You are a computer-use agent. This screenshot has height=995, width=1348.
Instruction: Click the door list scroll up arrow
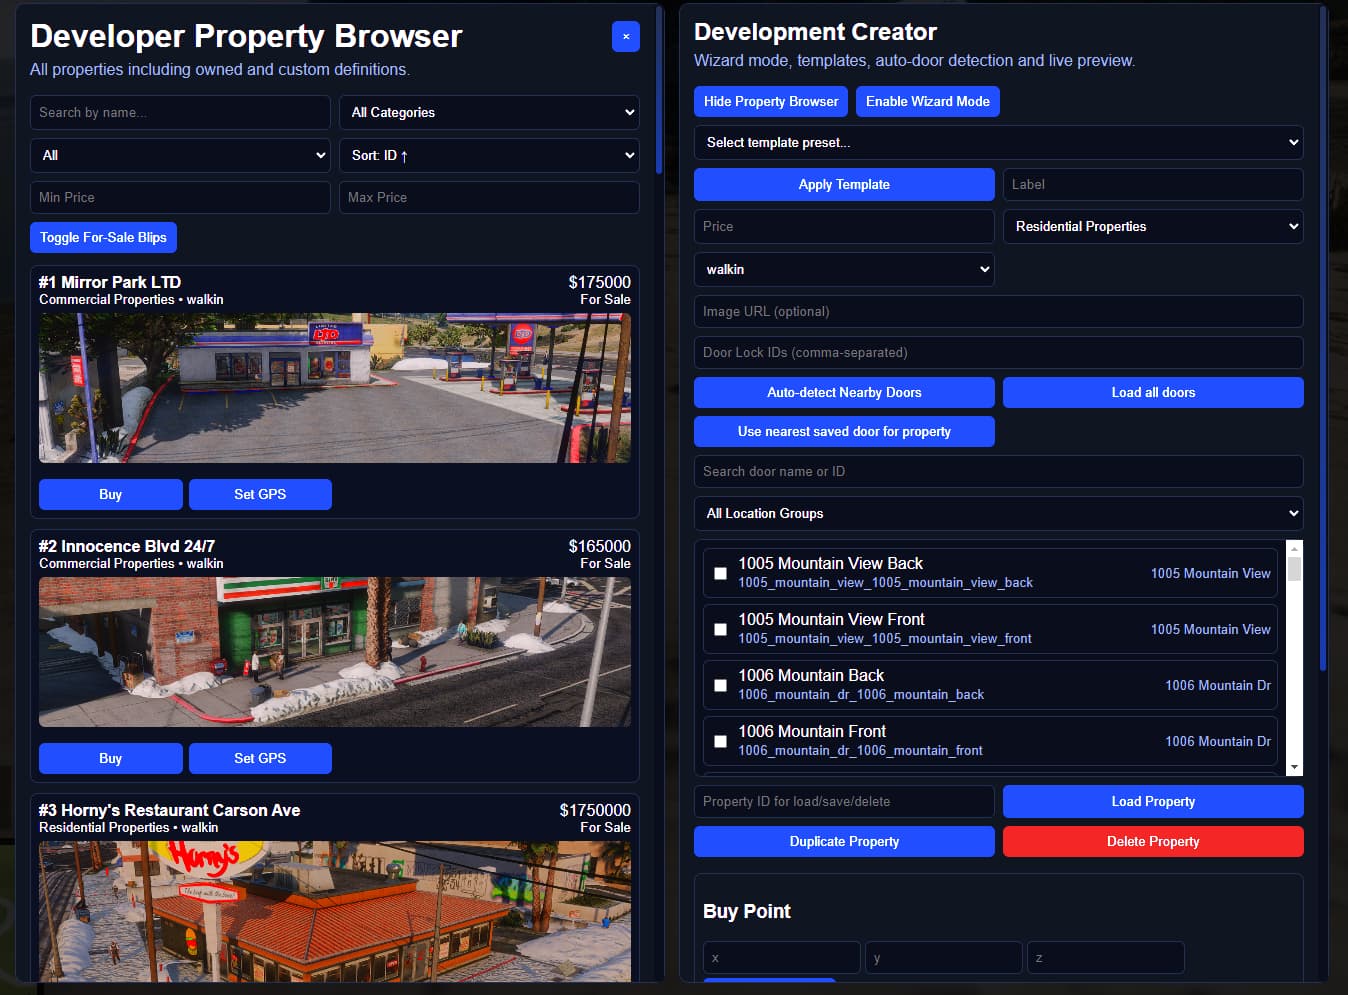(x=1294, y=548)
